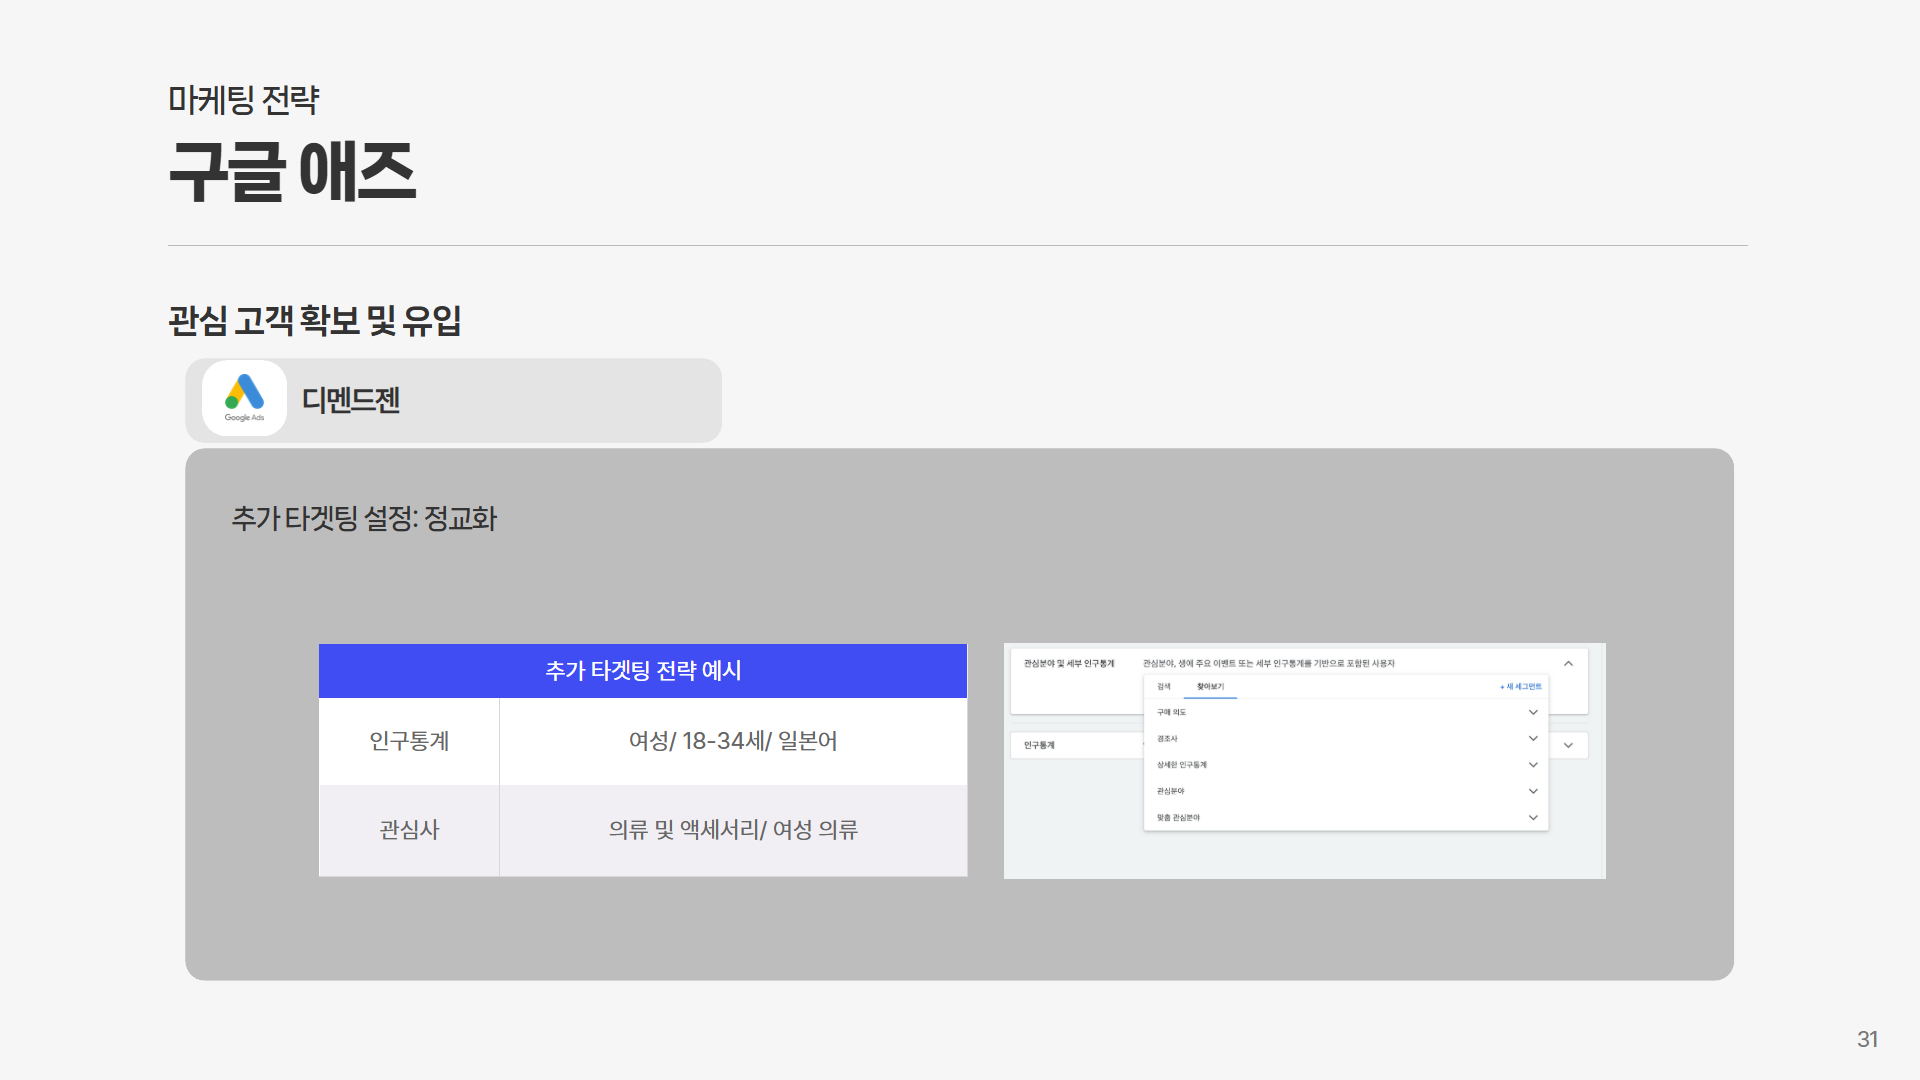
Task: Switch to the 검색 tab
Action: pyautogui.click(x=1163, y=687)
